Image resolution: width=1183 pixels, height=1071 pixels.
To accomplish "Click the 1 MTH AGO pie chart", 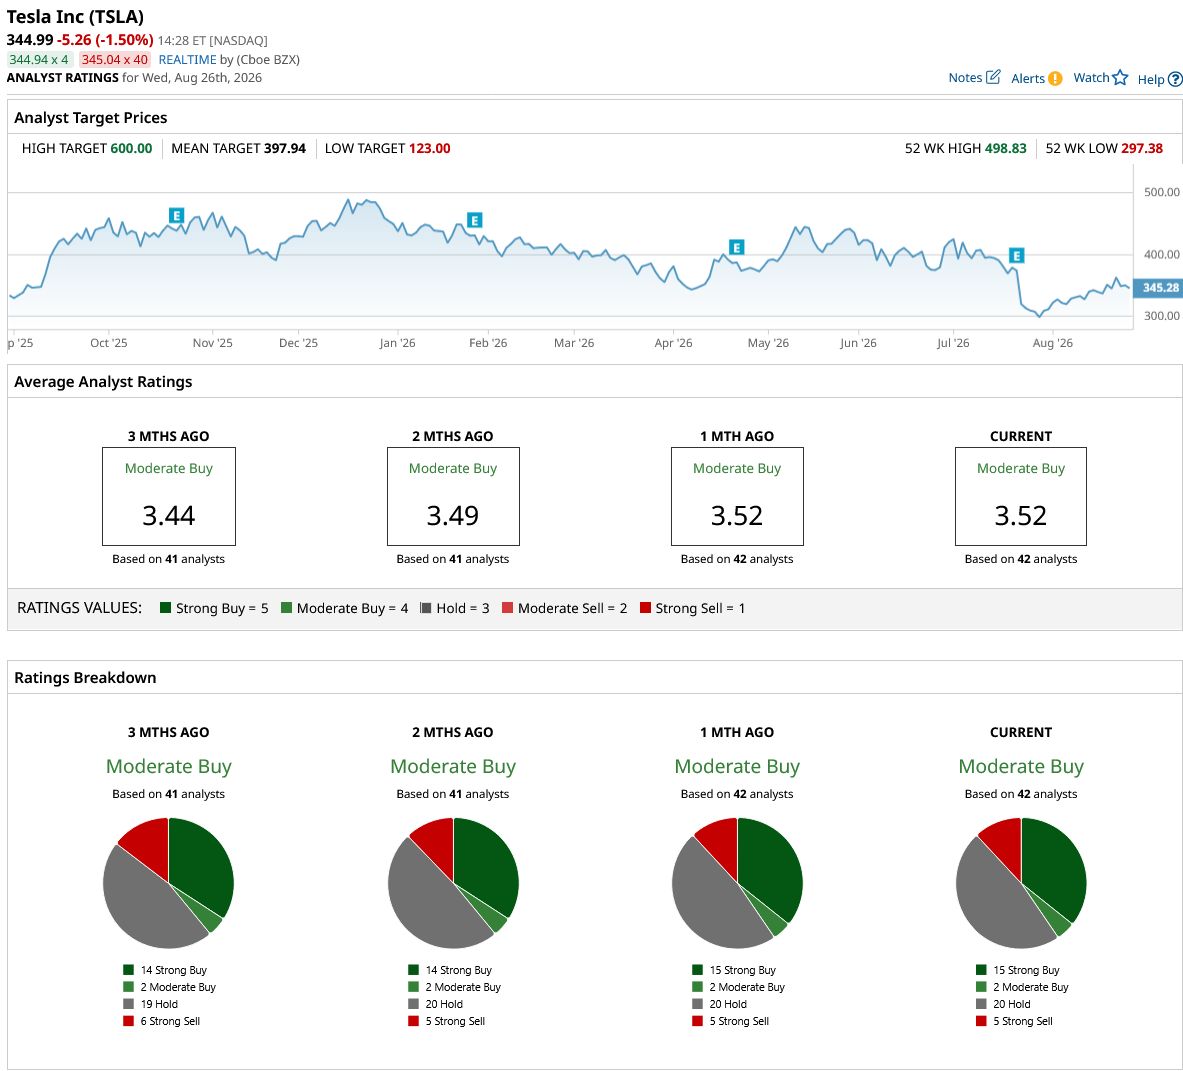I will pyautogui.click(x=737, y=883).
